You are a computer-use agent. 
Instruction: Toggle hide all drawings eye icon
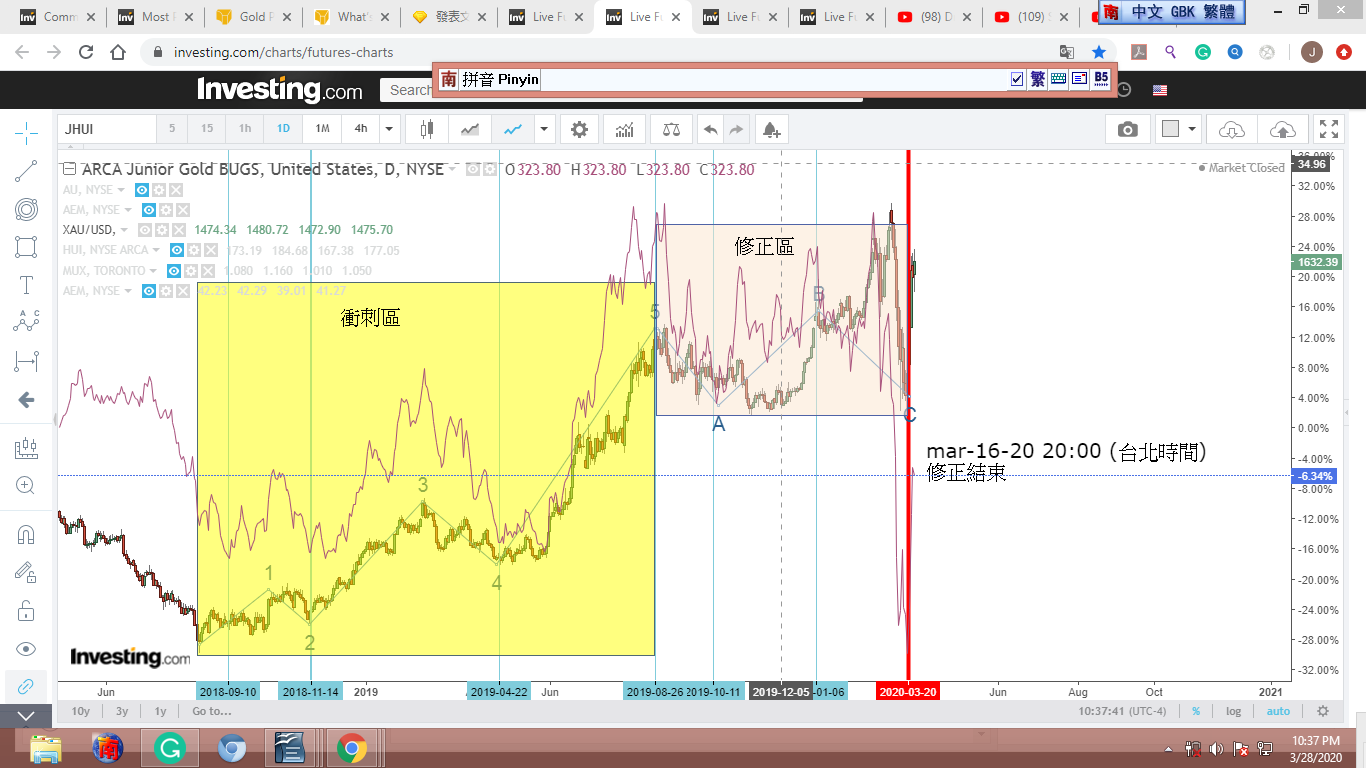pyautogui.click(x=26, y=648)
